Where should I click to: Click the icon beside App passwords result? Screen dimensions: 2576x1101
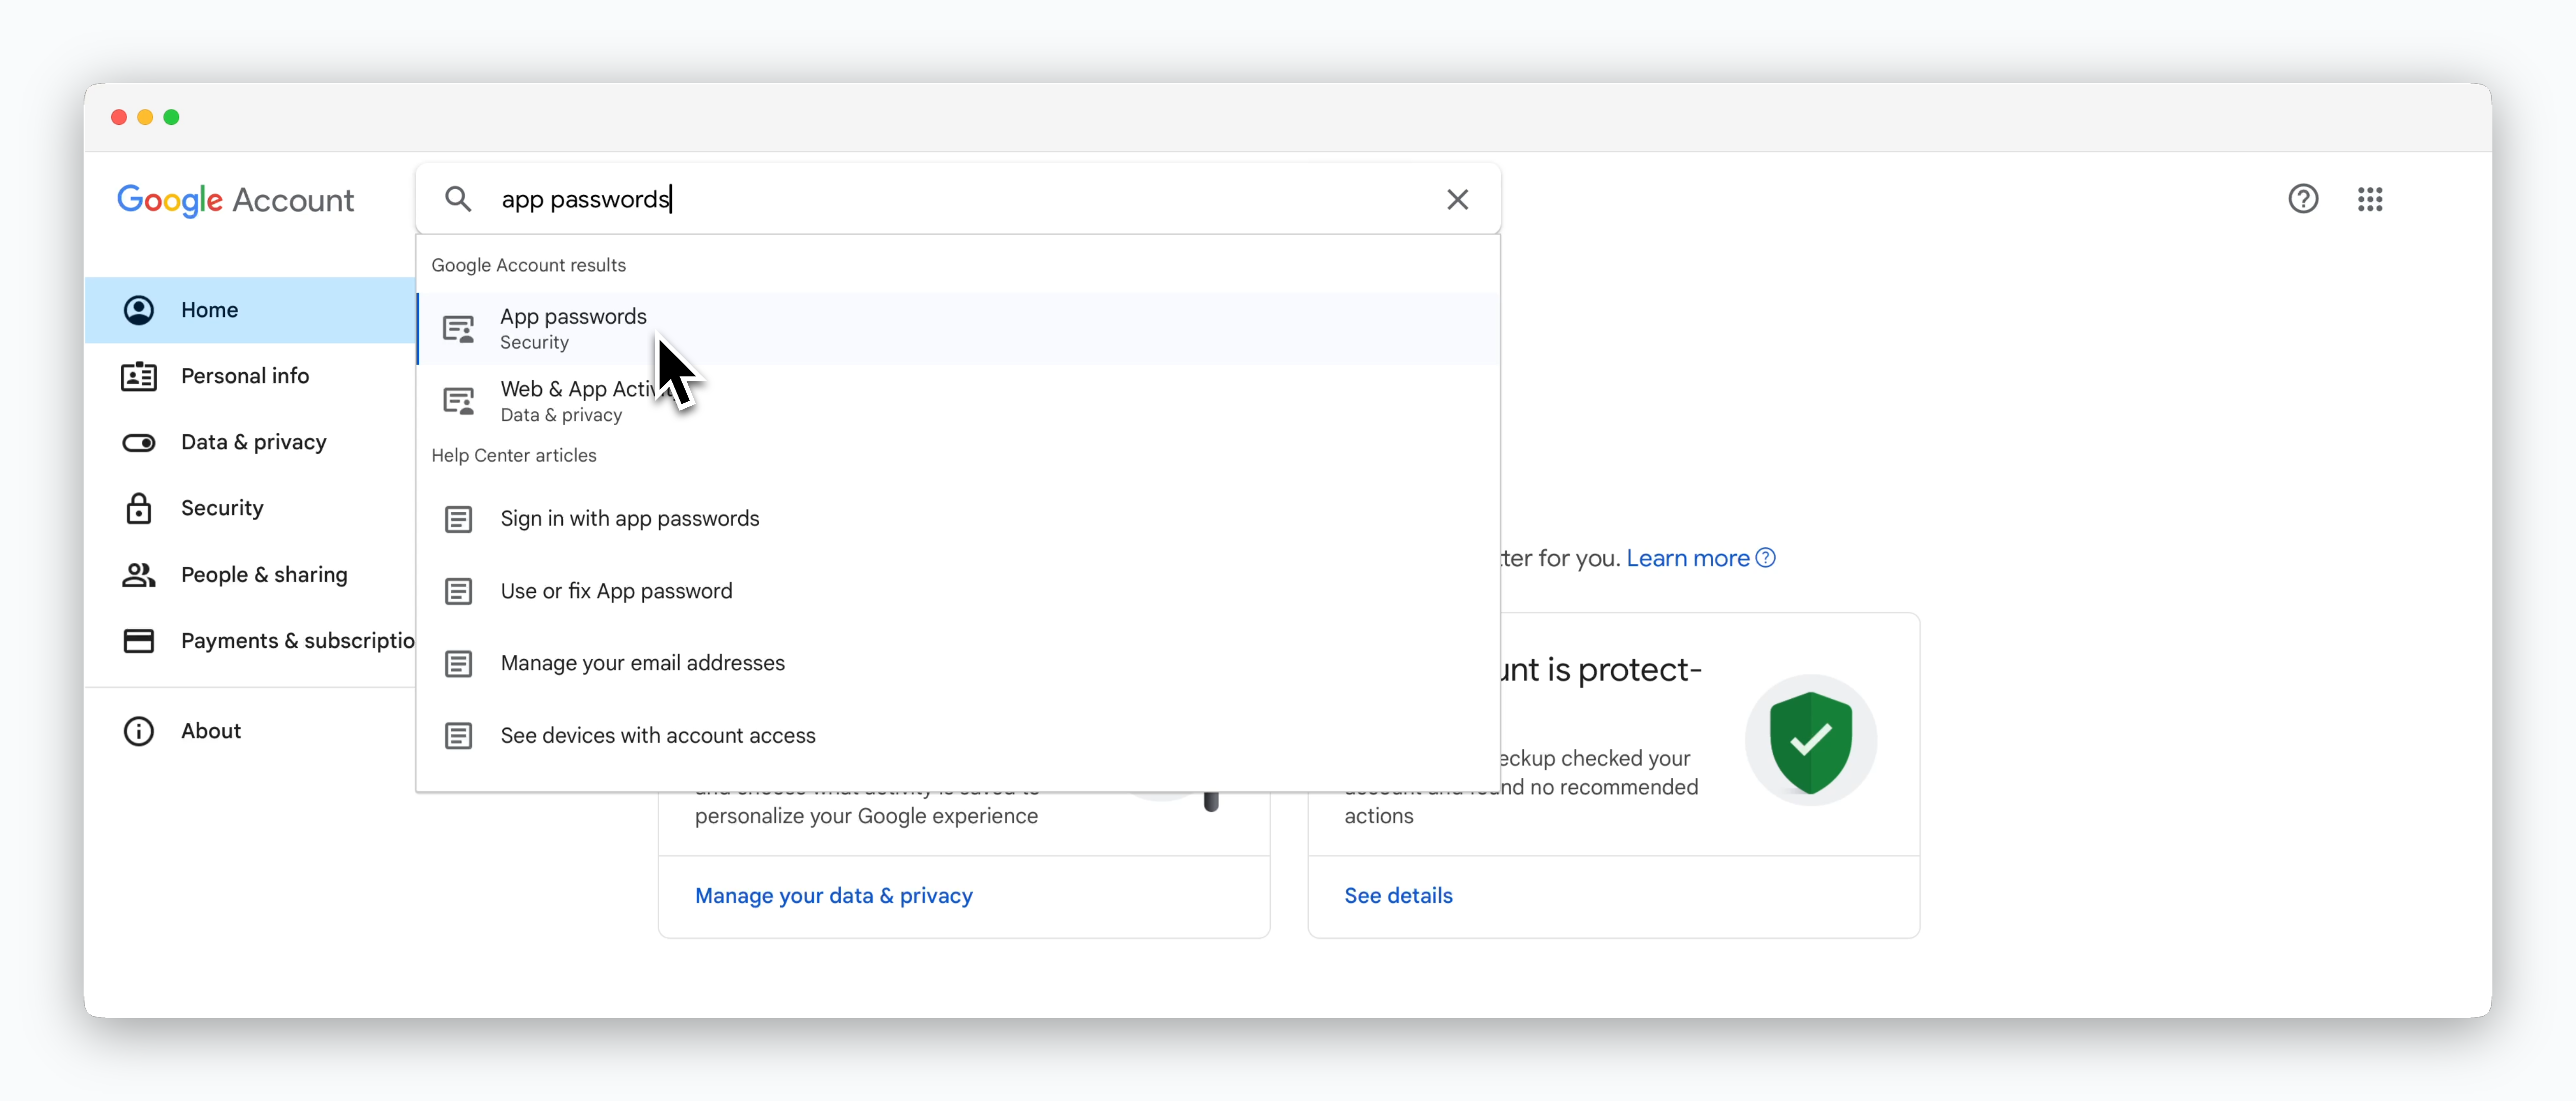(x=459, y=329)
